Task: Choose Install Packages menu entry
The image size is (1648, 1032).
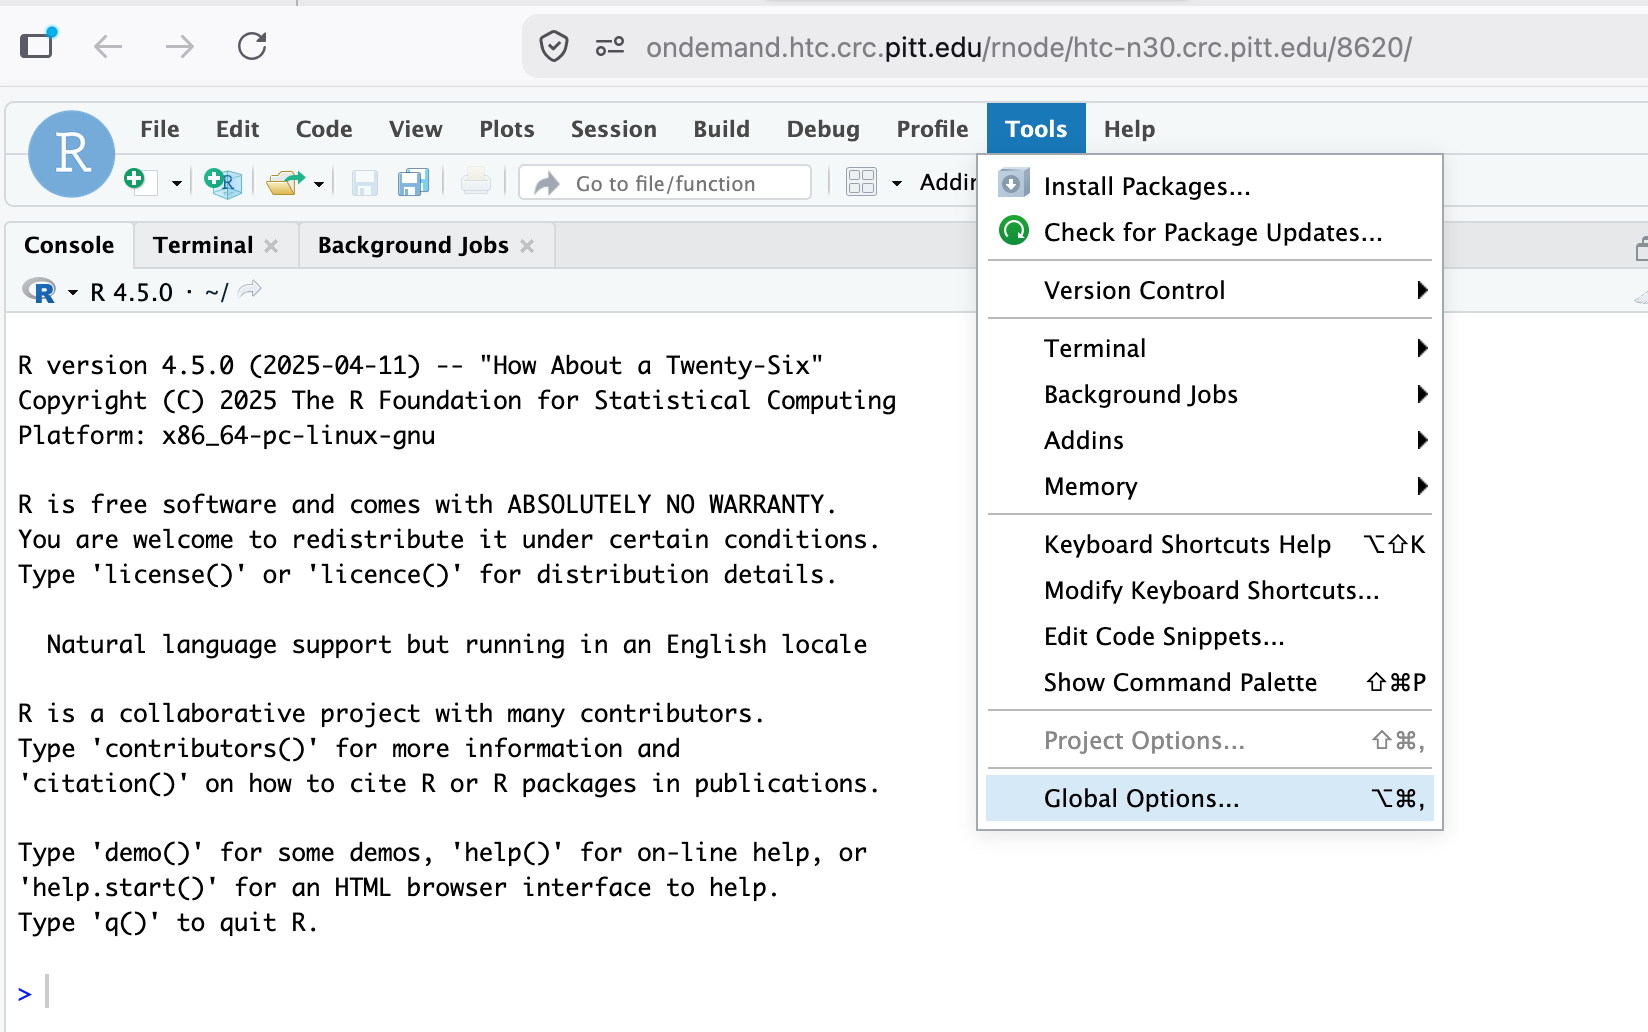Action: tap(1146, 186)
